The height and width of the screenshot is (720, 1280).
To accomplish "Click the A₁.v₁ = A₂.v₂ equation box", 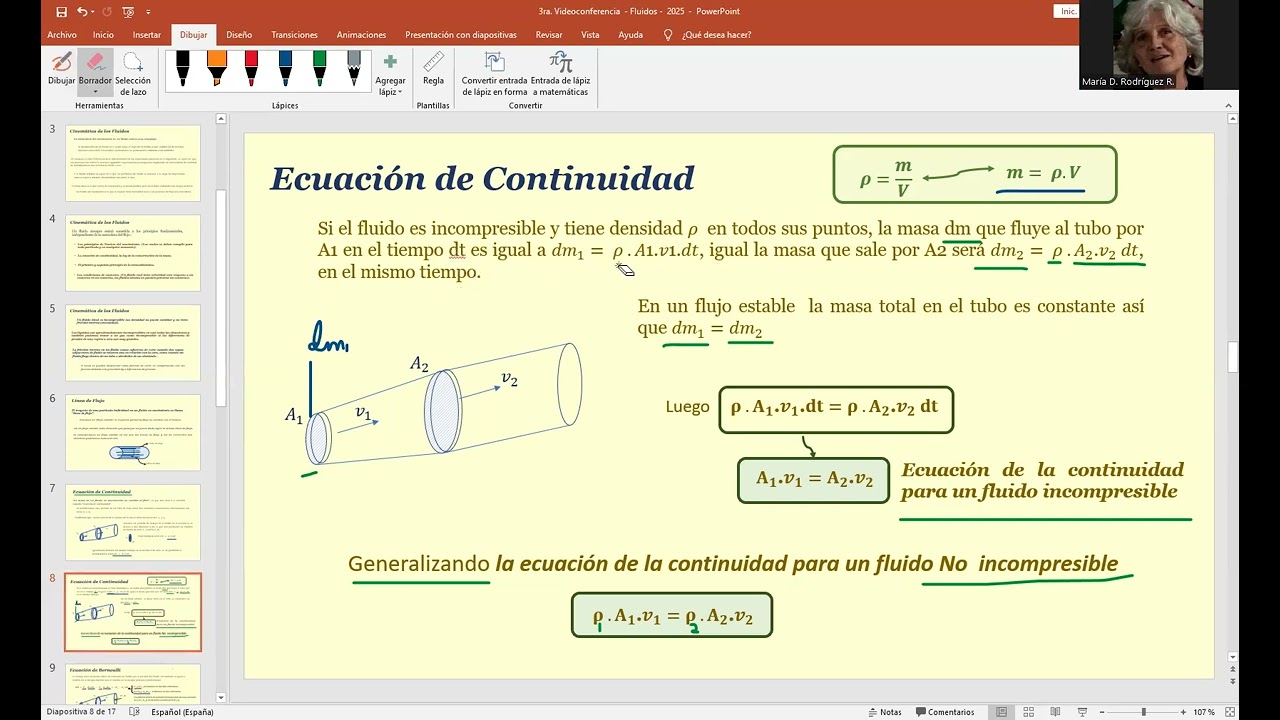I will [814, 479].
